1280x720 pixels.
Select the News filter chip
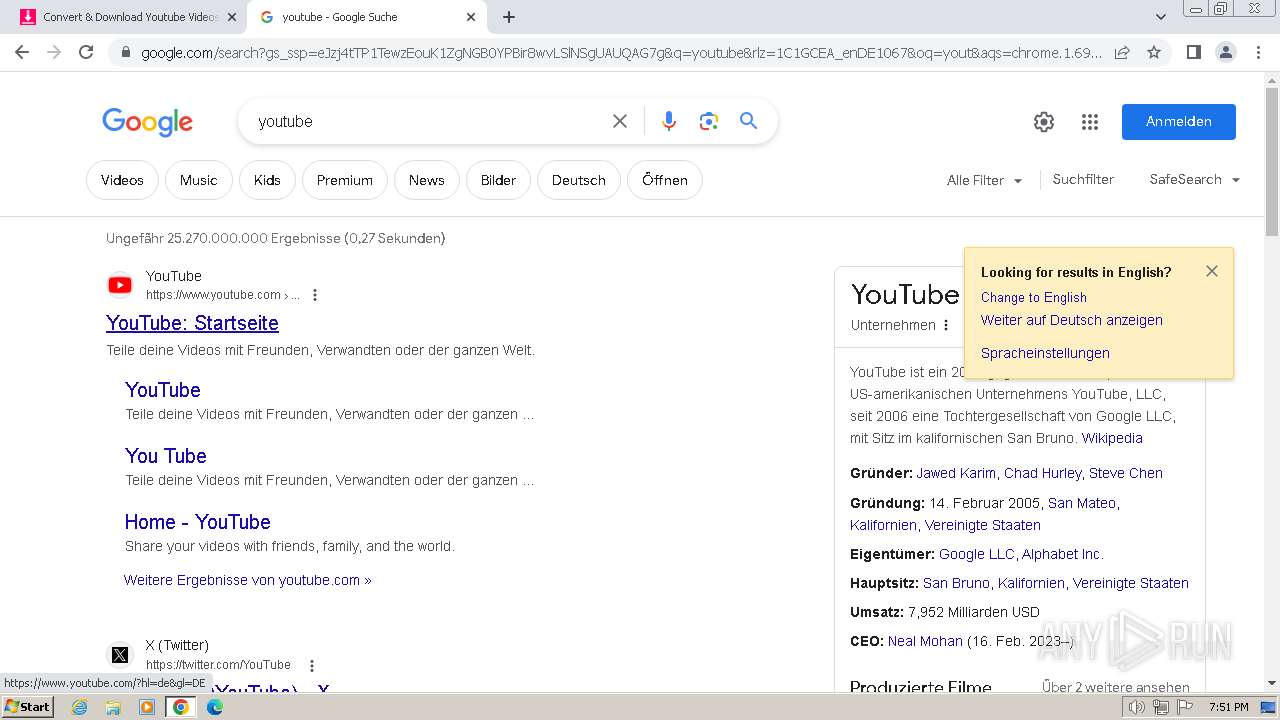click(426, 180)
